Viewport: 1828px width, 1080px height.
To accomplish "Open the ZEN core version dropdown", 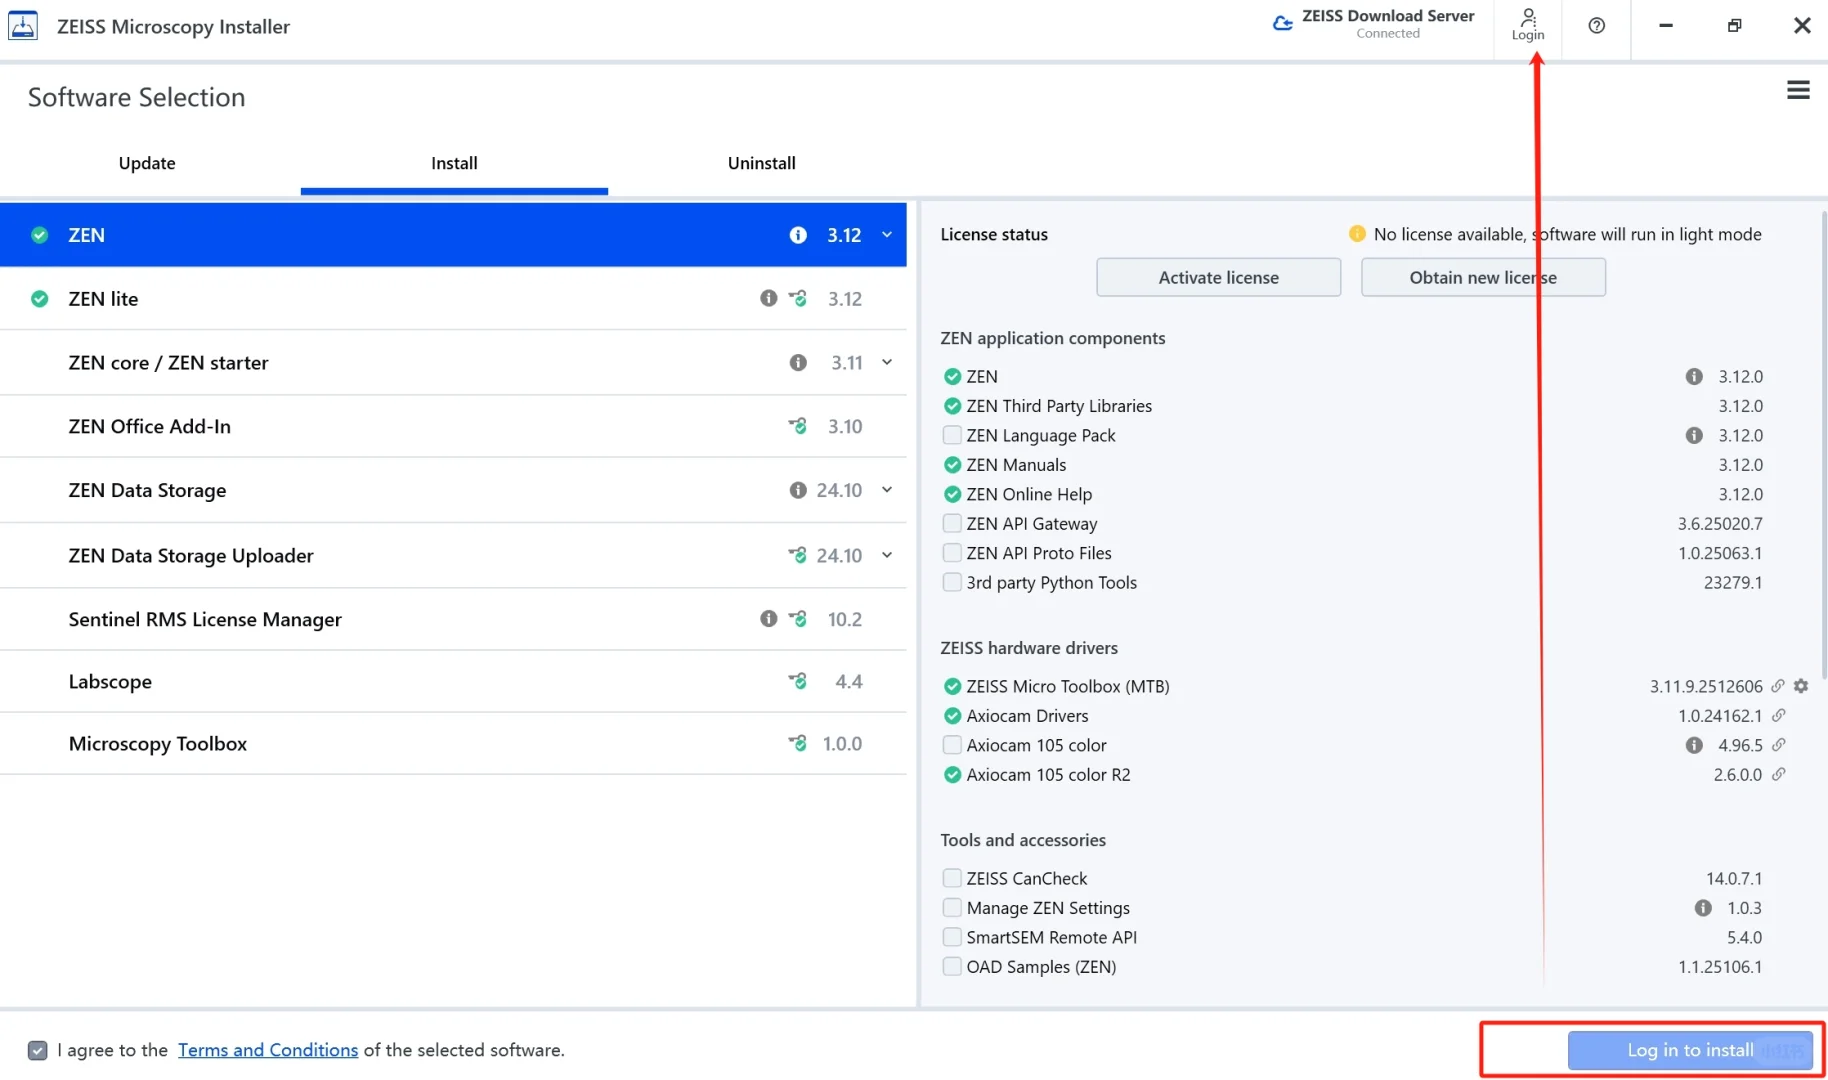I will coord(887,362).
